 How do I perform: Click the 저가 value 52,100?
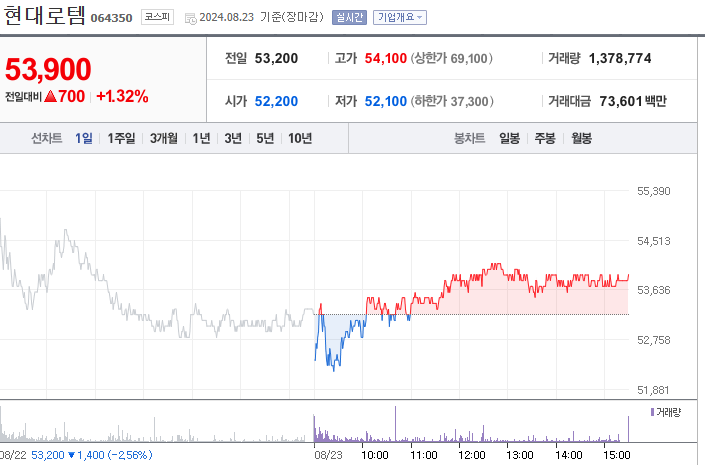(x=385, y=101)
